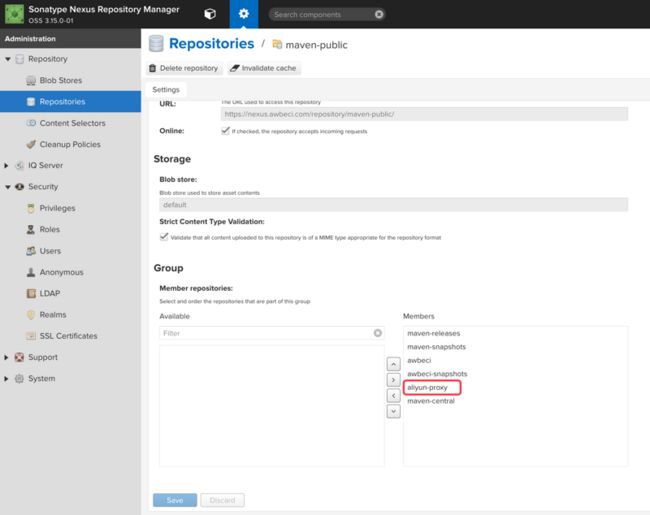
Task: Move selected member up with arrow button
Action: pos(393,364)
